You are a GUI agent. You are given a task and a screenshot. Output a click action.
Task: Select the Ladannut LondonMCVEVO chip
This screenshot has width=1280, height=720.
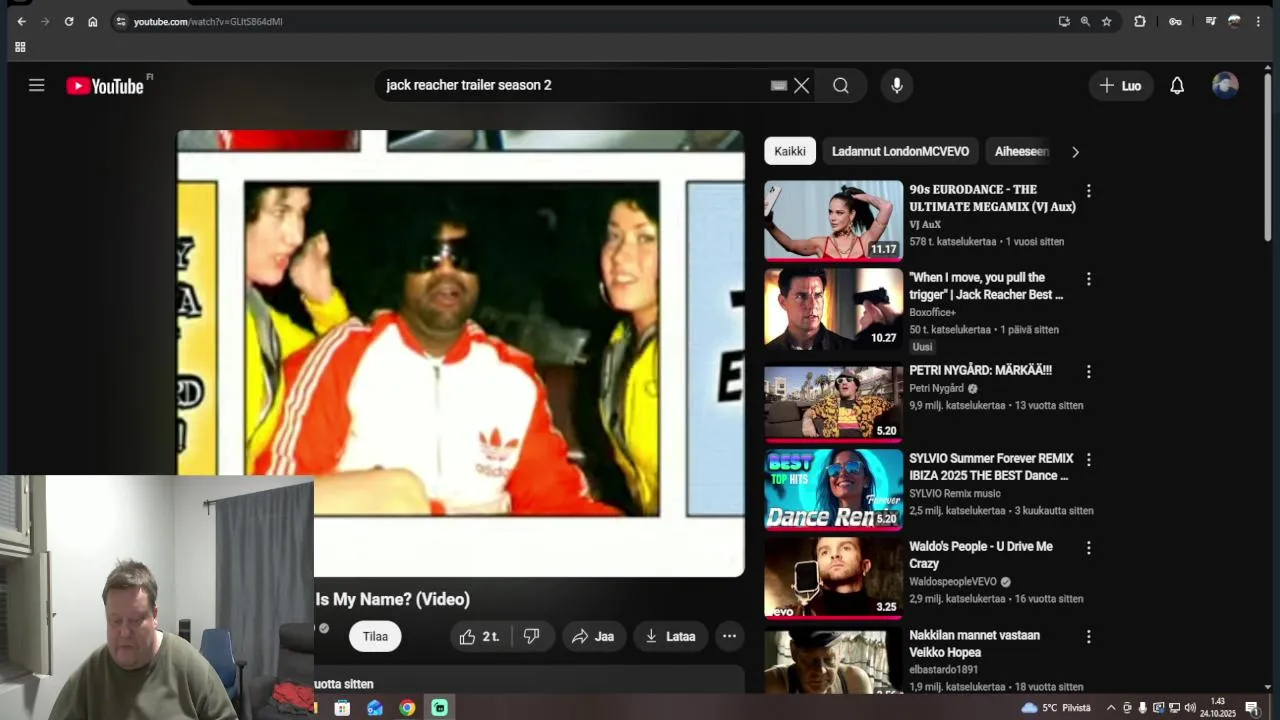click(900, 151)
